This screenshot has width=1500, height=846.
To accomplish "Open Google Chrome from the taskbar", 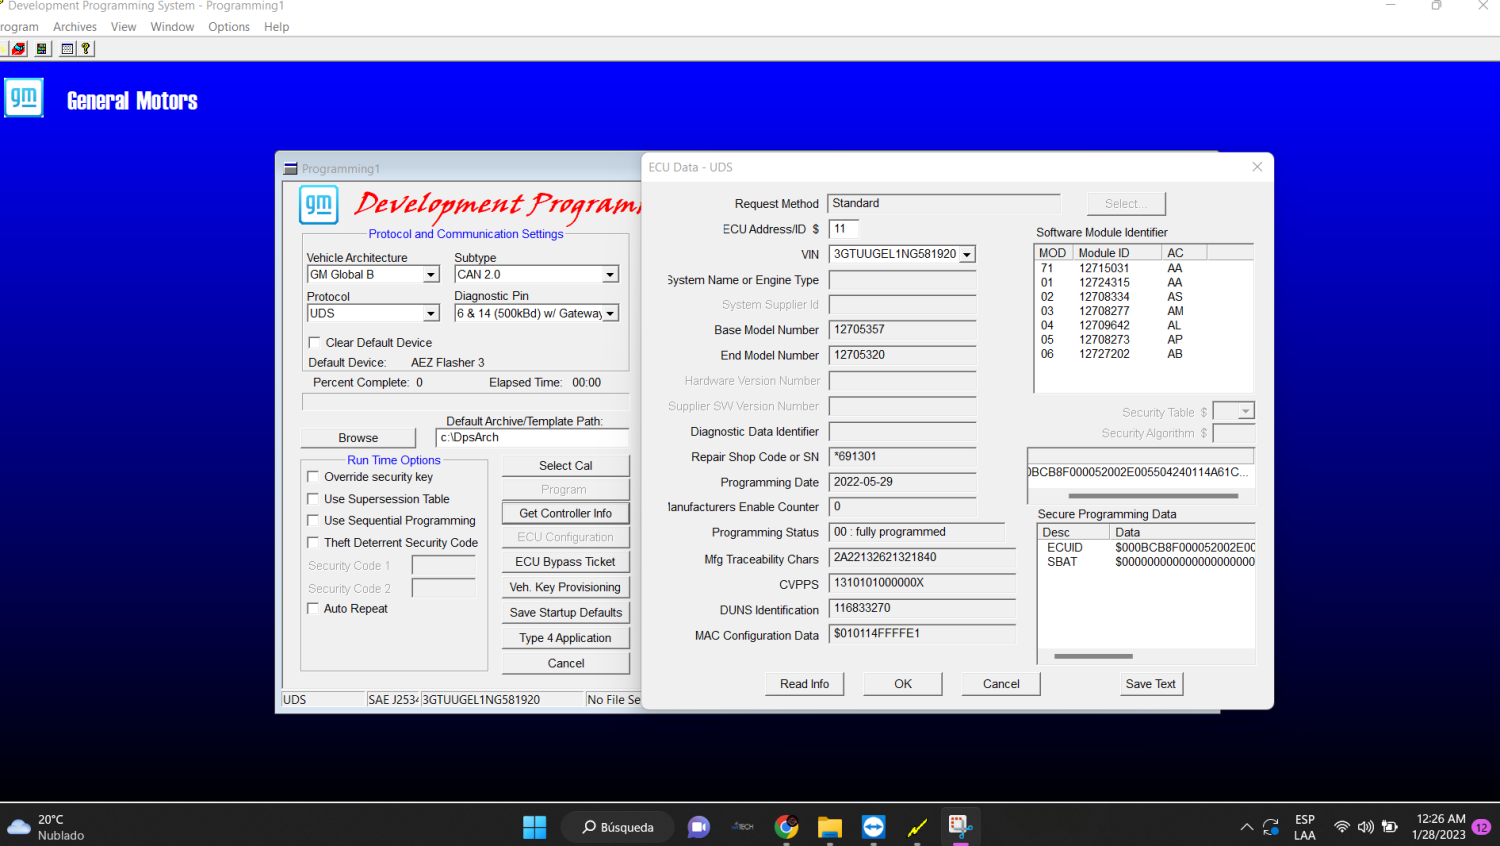I will tap(787, 827).
